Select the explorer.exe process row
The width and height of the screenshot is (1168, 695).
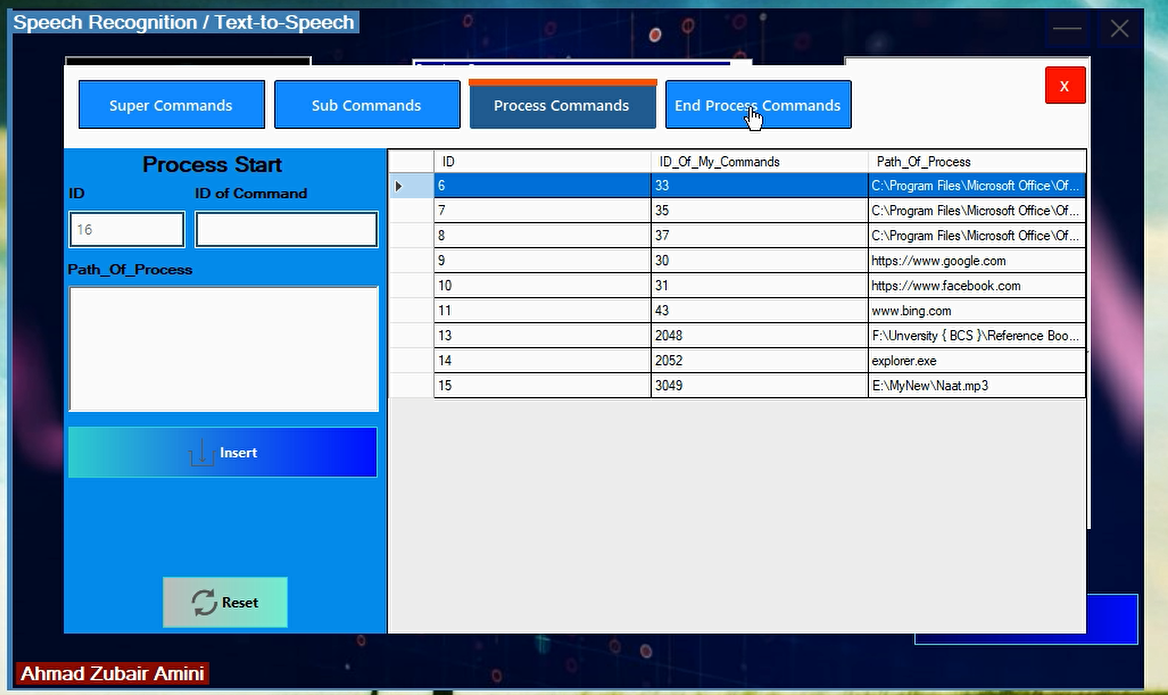976,361
